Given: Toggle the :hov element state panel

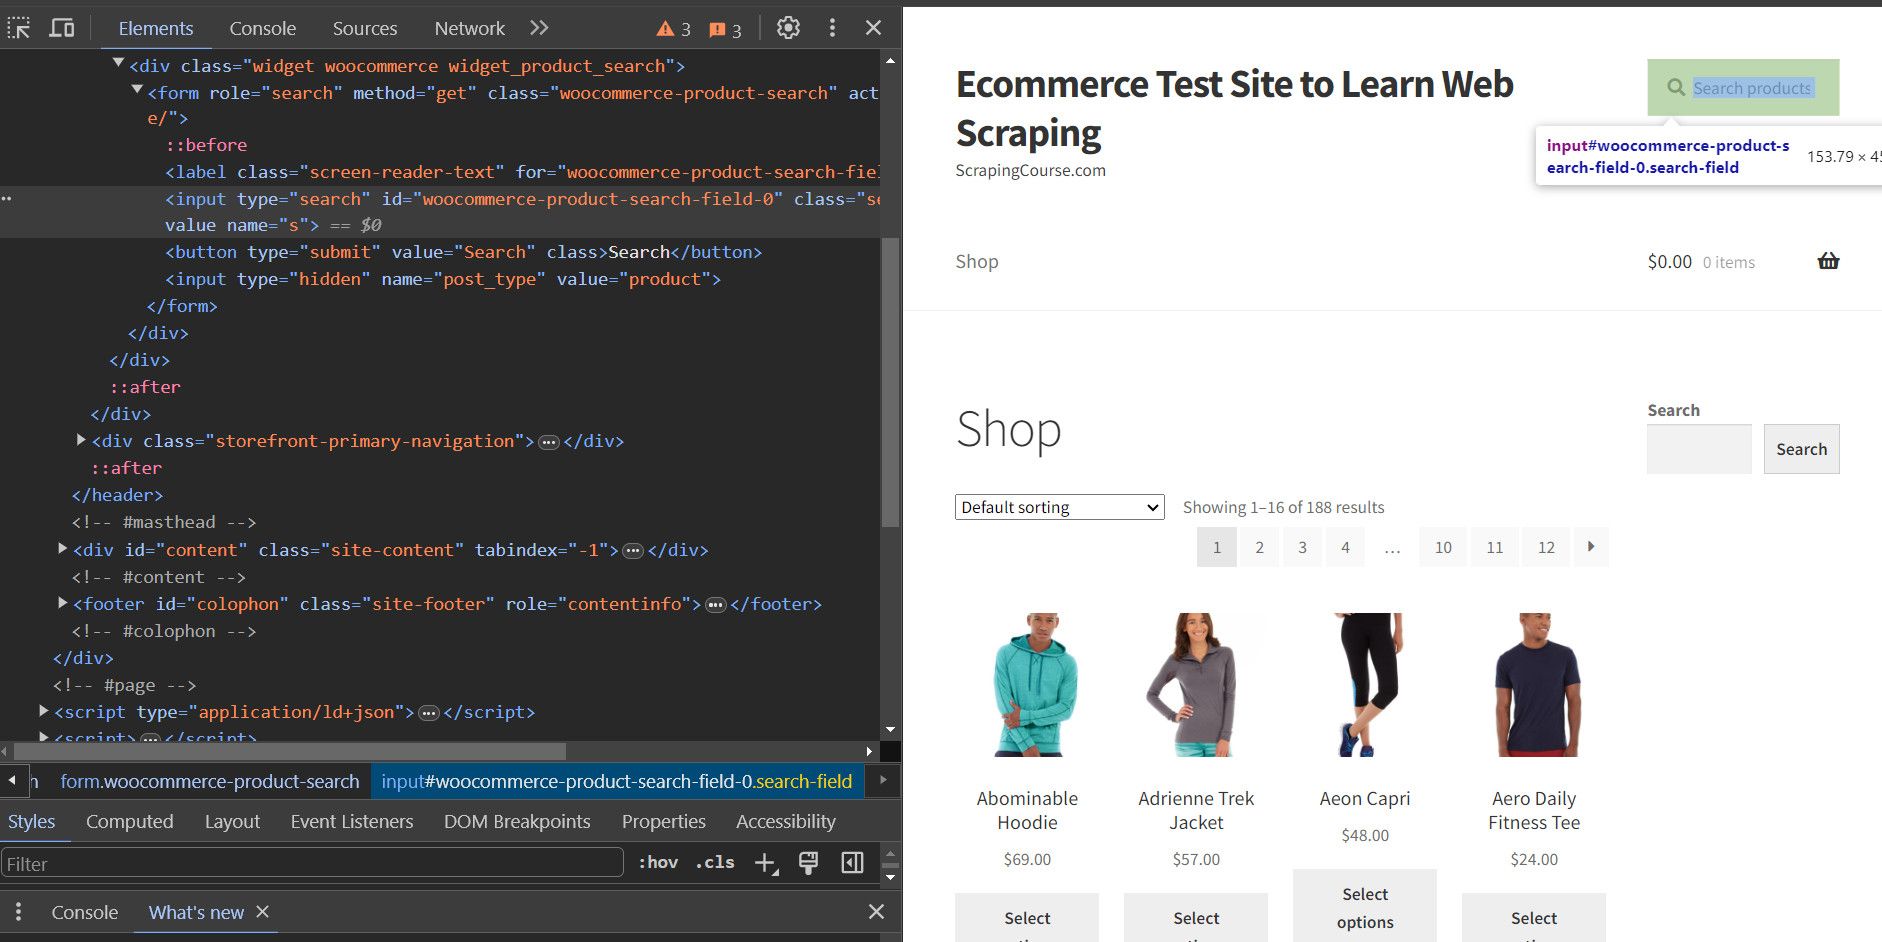Looking at the screenshot, I should pyautogui.click(x=658, y=862).
